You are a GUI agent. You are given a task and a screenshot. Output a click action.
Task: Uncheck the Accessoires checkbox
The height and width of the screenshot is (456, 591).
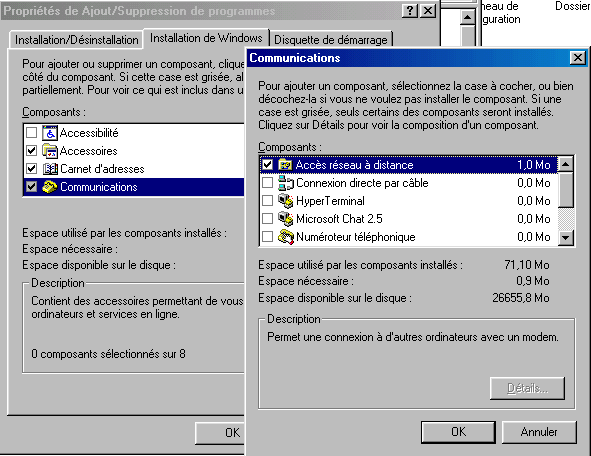31,151
